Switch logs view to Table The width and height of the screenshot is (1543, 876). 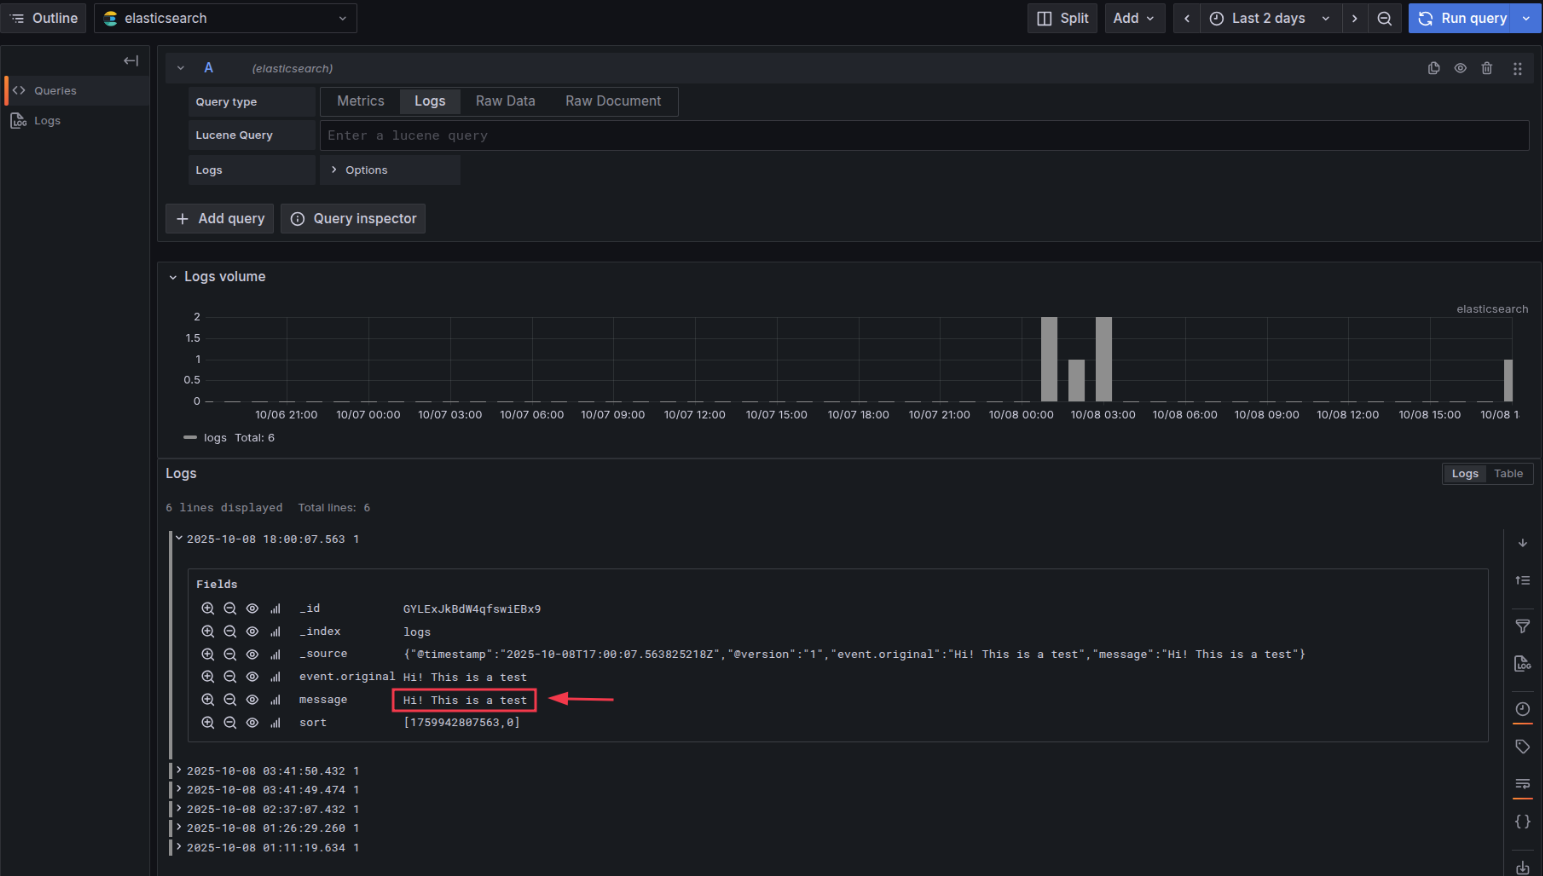point(1508,474)
